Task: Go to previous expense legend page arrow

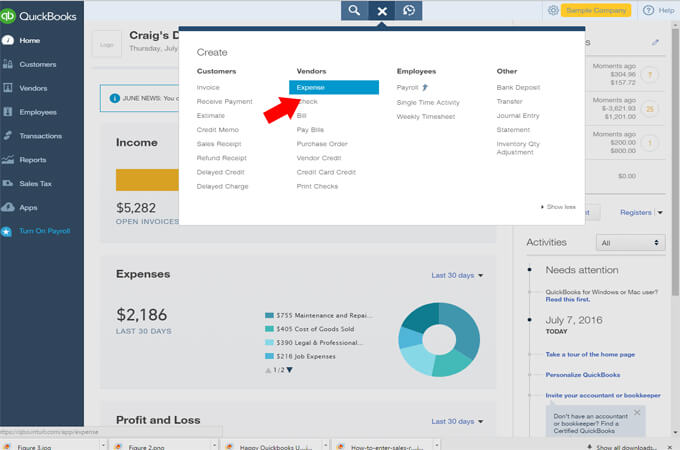Action: click(268, 370)
